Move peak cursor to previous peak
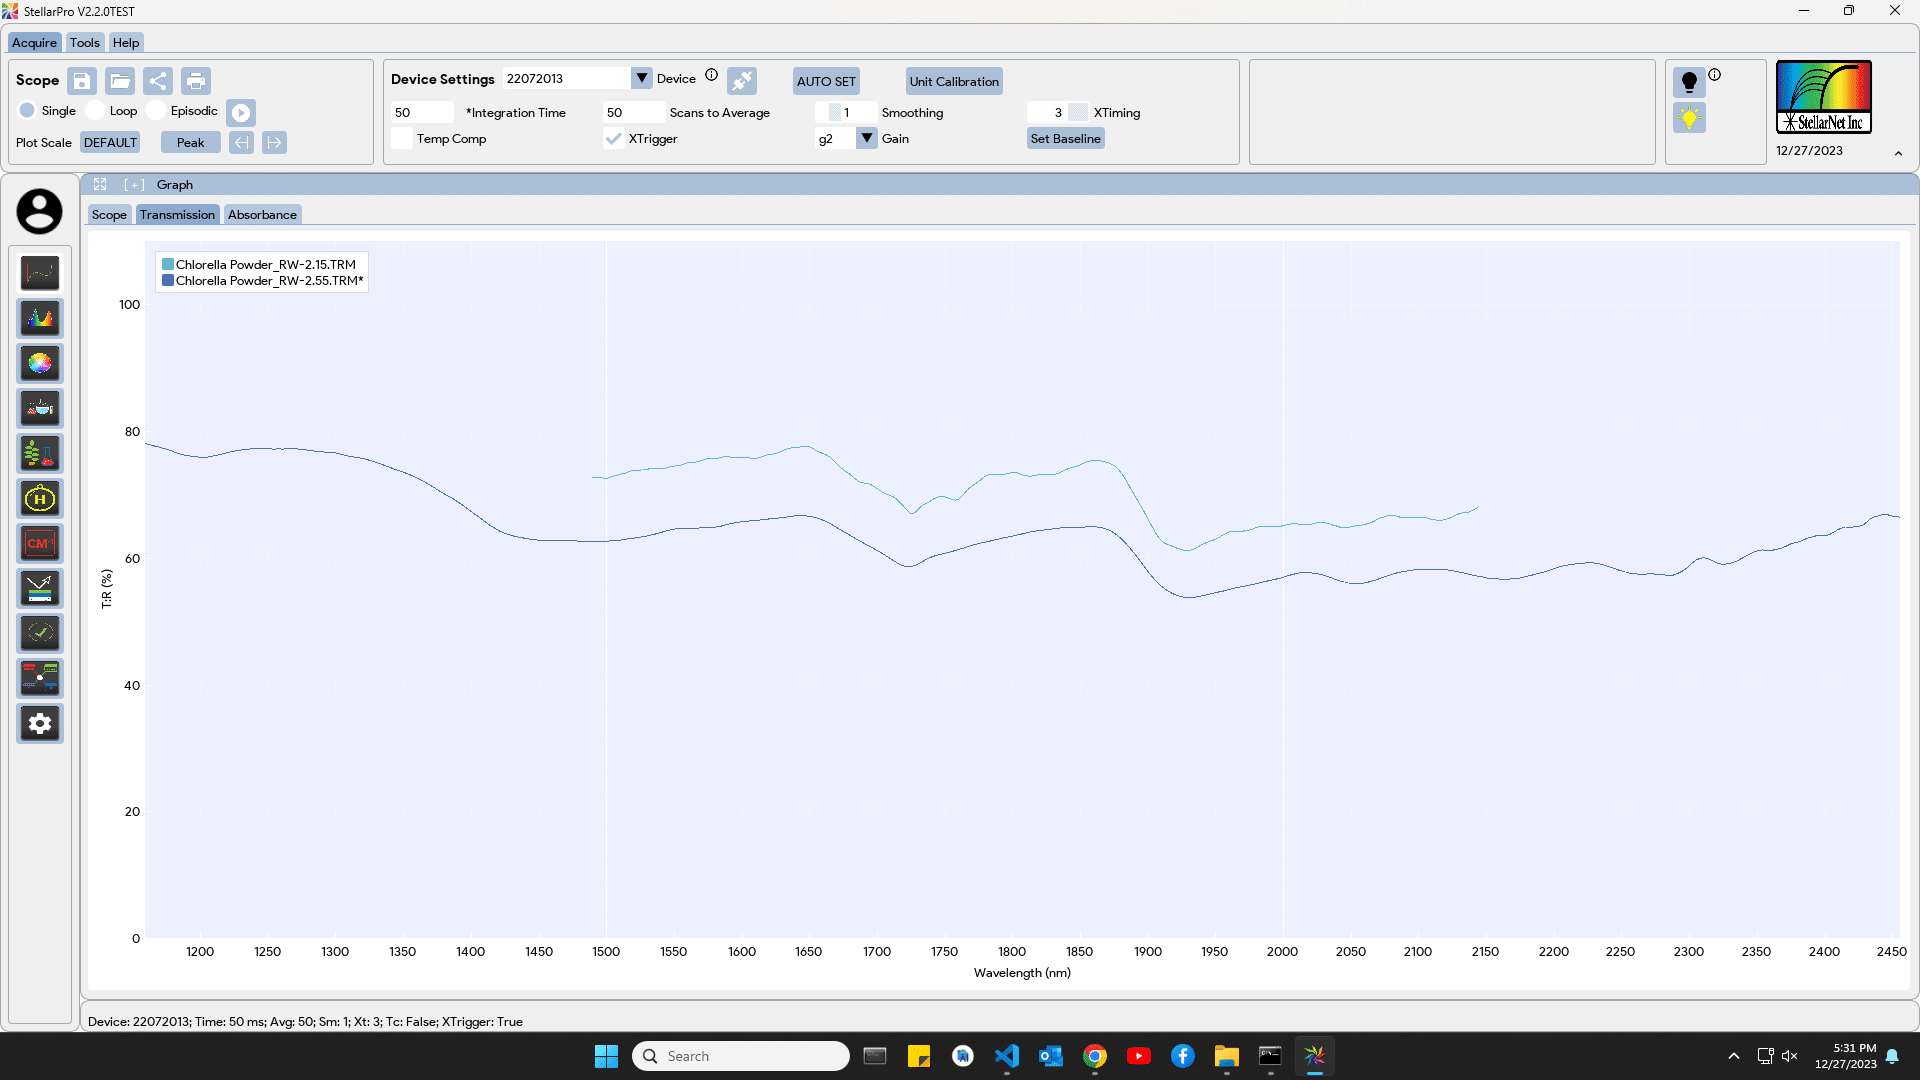1920x1080 pixels. (x=241, y=143)
